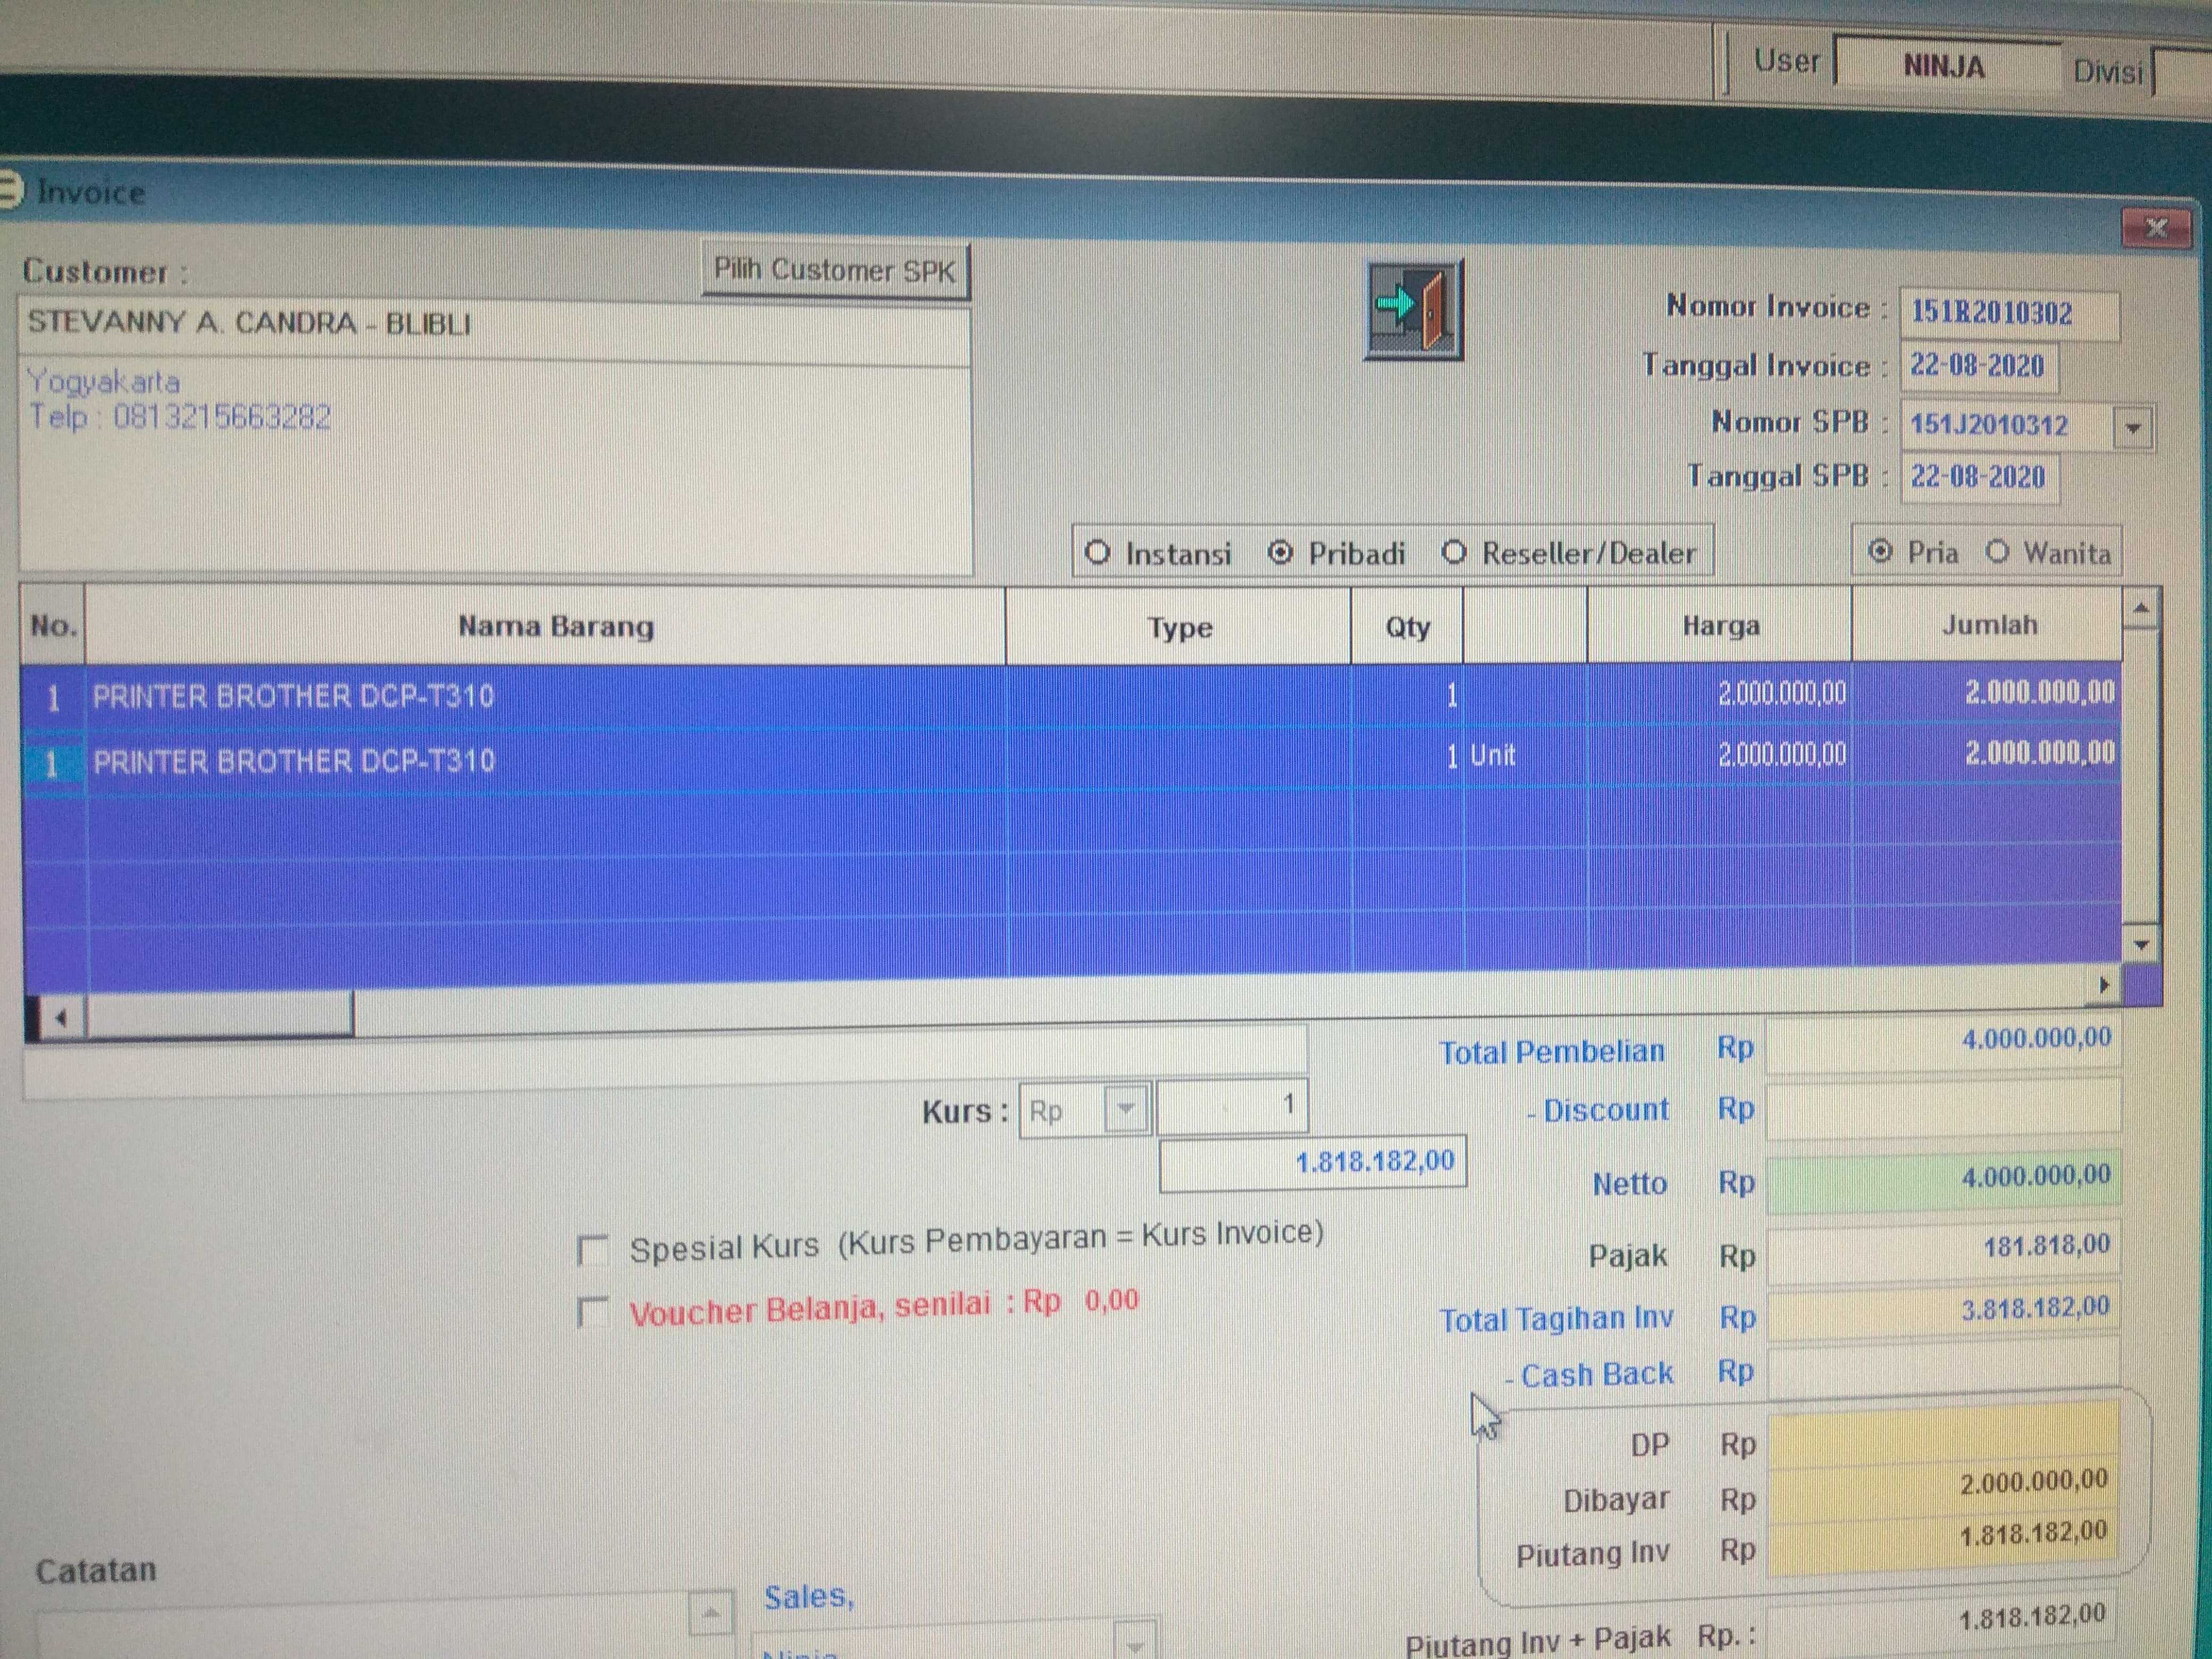This screenshot has width=2212, height=1659.
Task: Open the Sales dropdown list
Action: pos(1134,1643)
